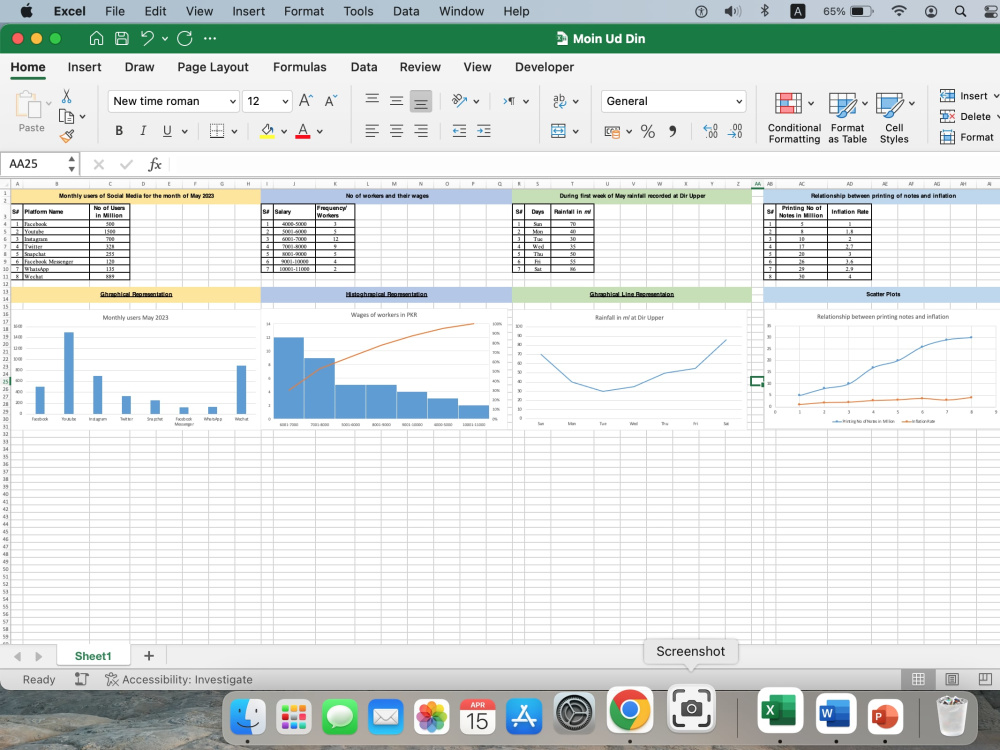Apply percent style format

(647, 131)
